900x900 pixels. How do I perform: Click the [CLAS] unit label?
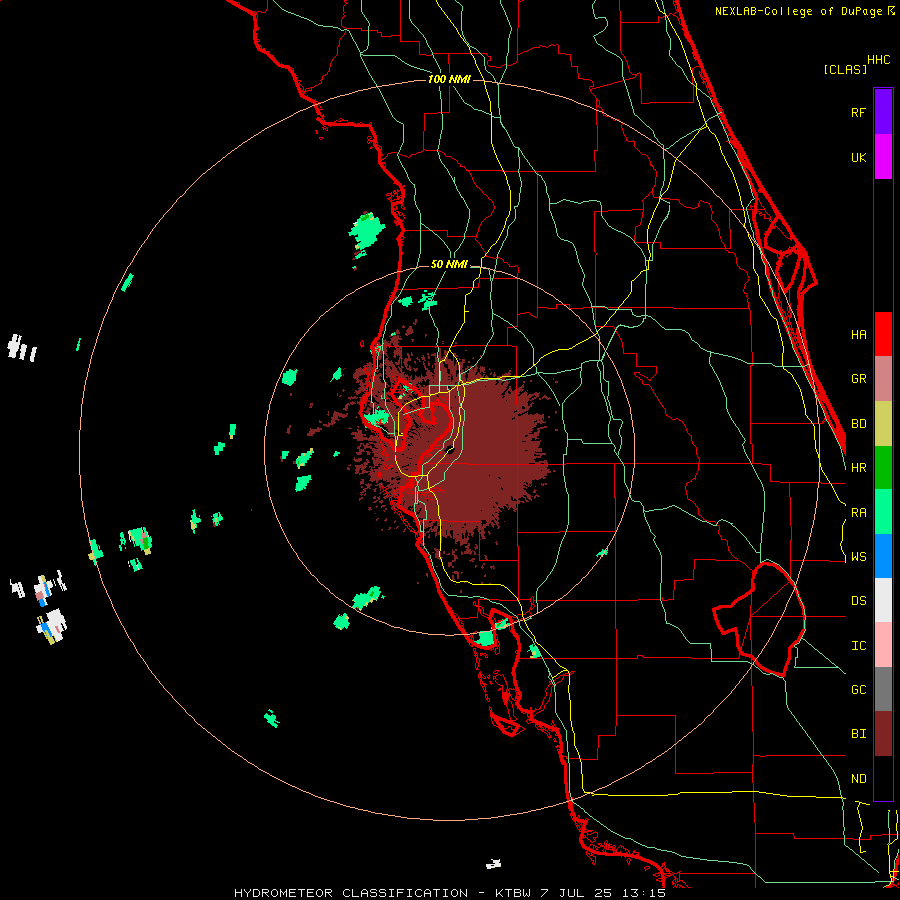coord(845,69)
